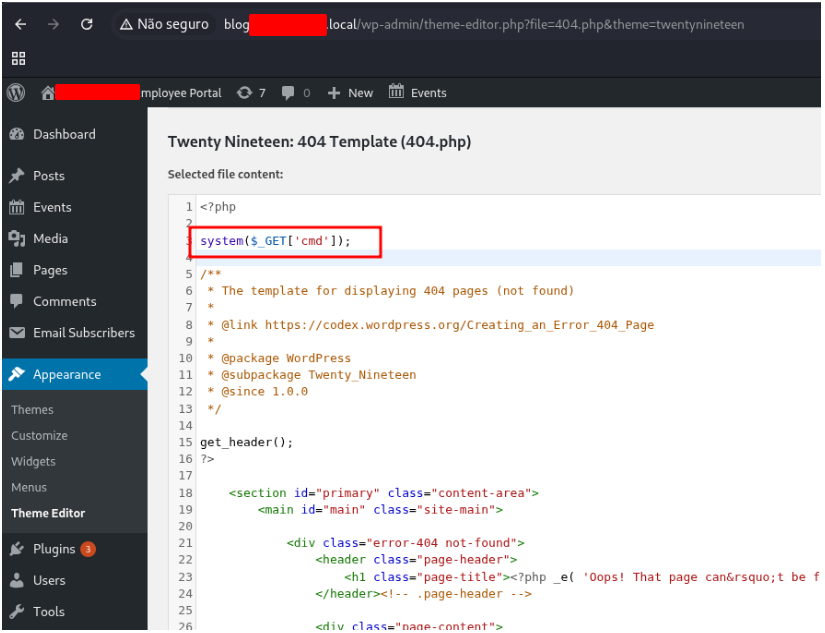Image resolution: width=825 pixels, height=633 pixels.
Task: Collapse the Appearance menu section
Action: coord(67,375)
